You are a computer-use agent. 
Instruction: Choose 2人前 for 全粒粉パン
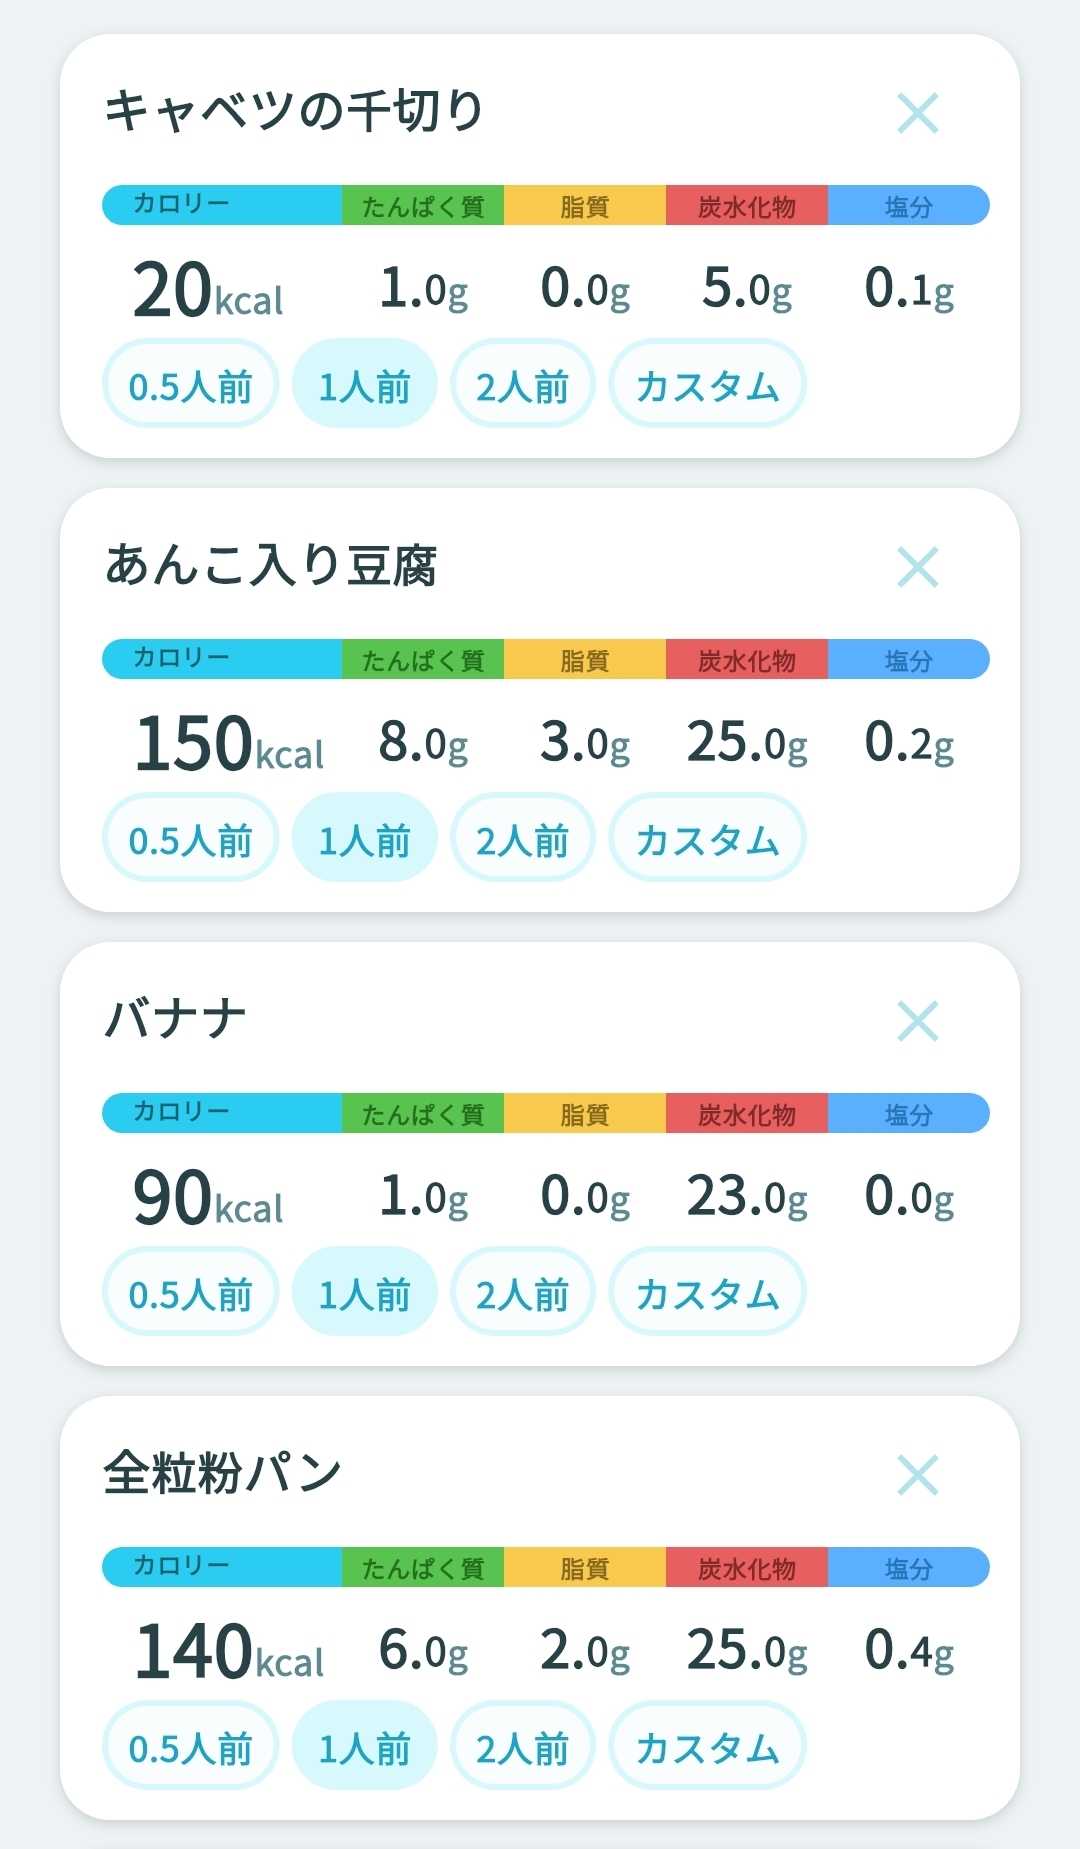(522, 1746)
